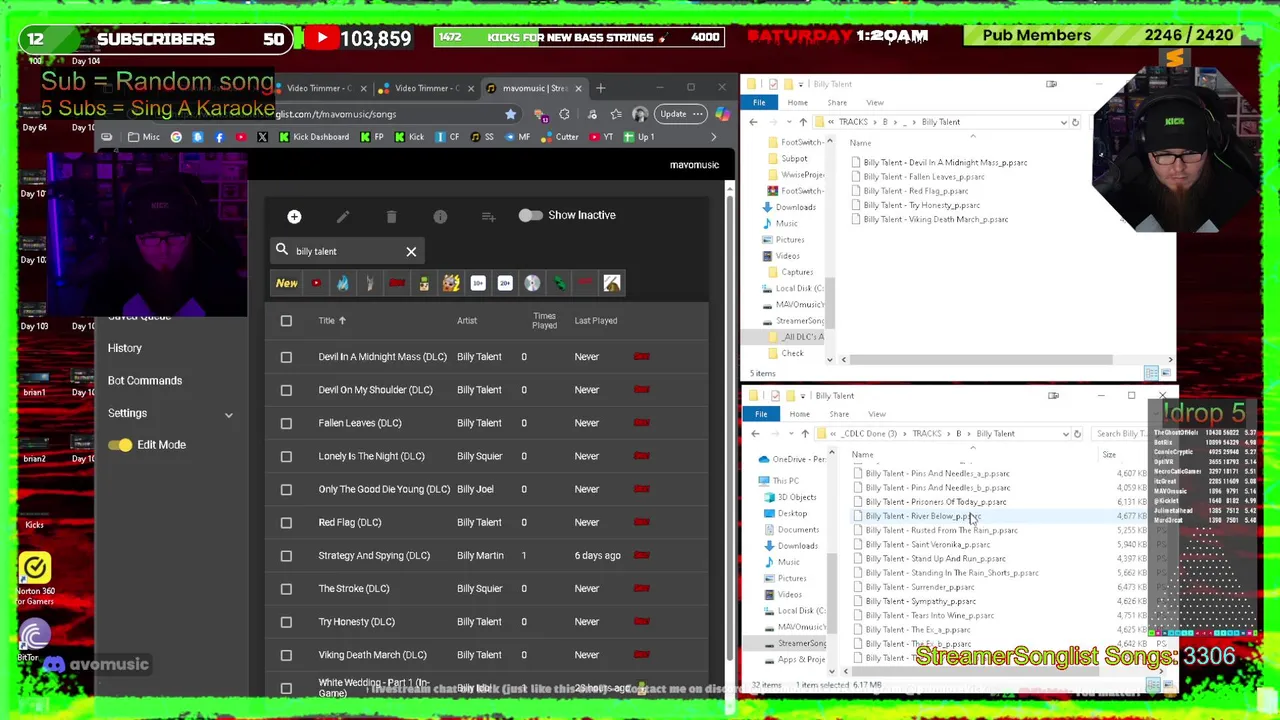Sort songs by Last Played column
This screenshot has width=1280, height=720.
(x=596, y=321)
